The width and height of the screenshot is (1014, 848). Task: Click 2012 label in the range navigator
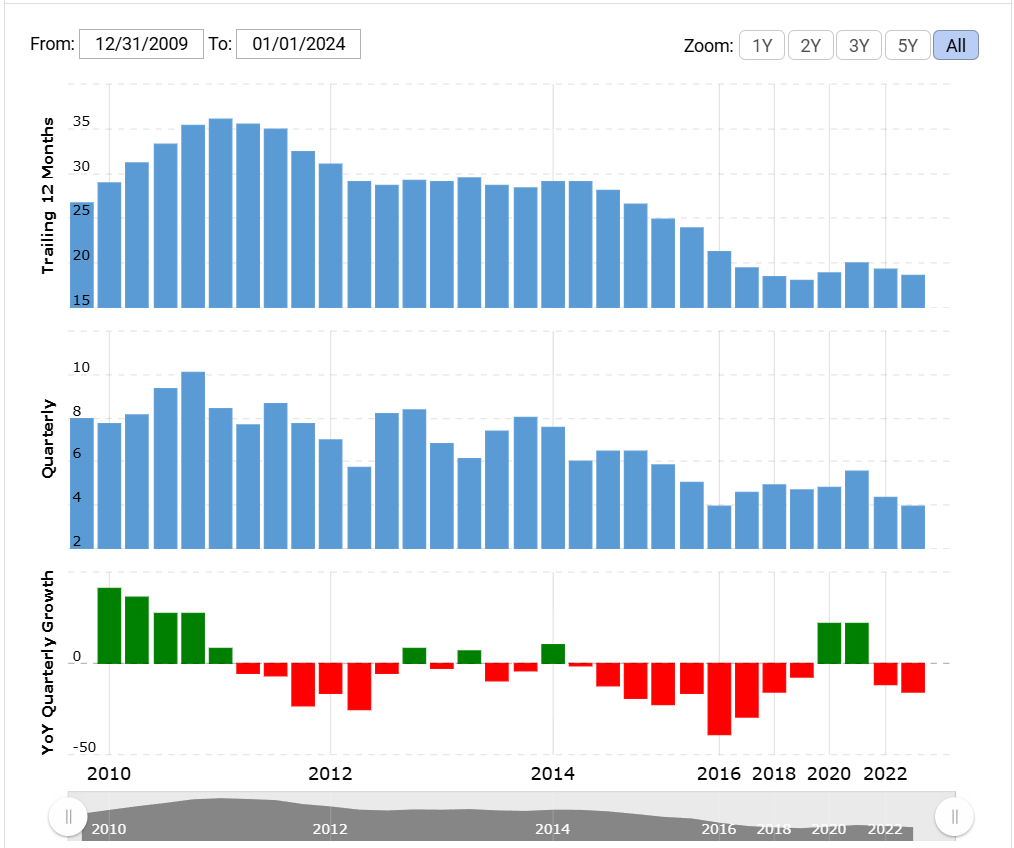[x=330, y=829]
